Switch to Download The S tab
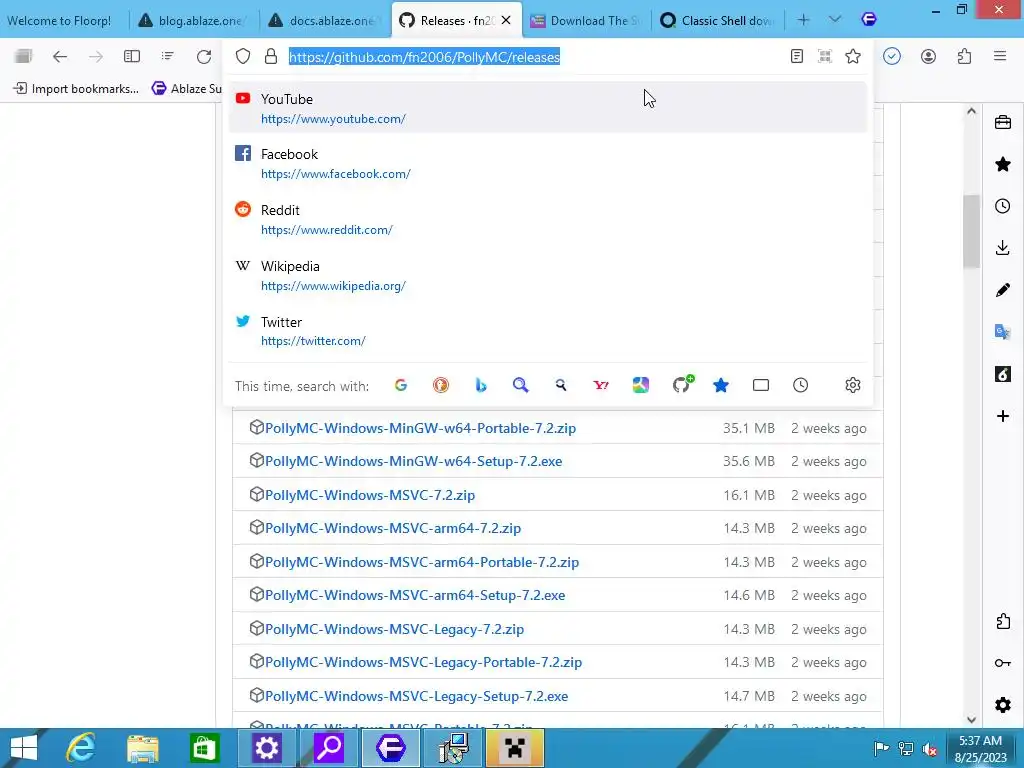The width and height of the screenshot is (1024, 768). [586, 21]
